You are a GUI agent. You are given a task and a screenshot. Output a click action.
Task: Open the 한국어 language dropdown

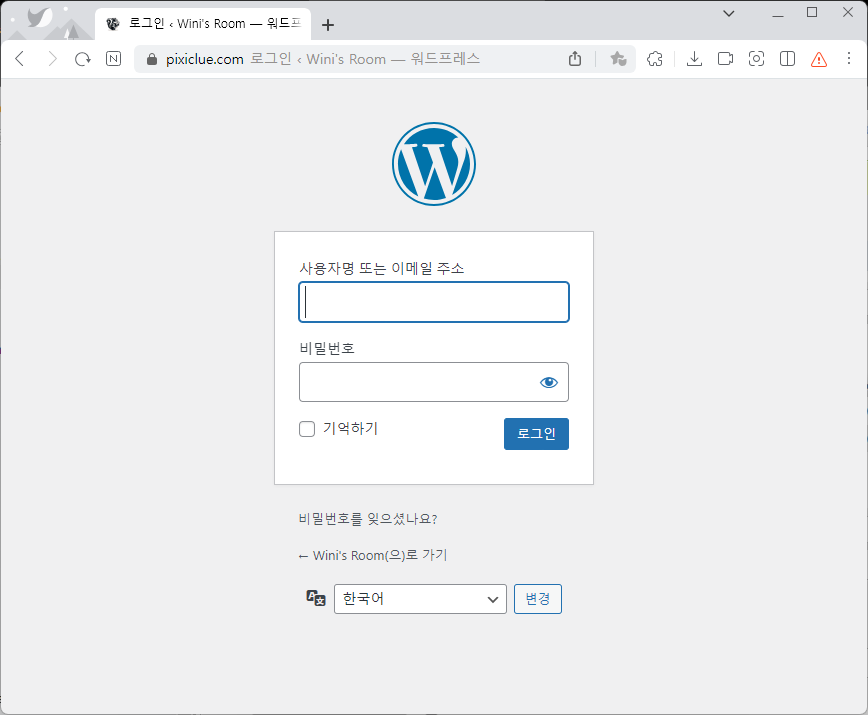(x=420, y=599)
